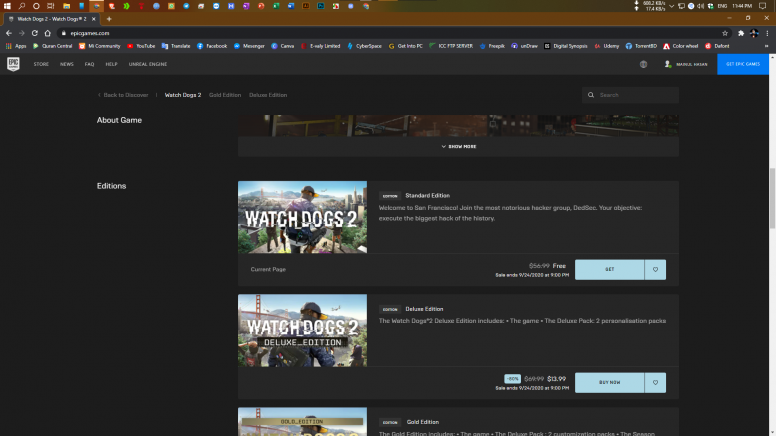Open the Freepik bookmark
The height and width of the screenshot is (436, 776).
click(x=492, y=46)
